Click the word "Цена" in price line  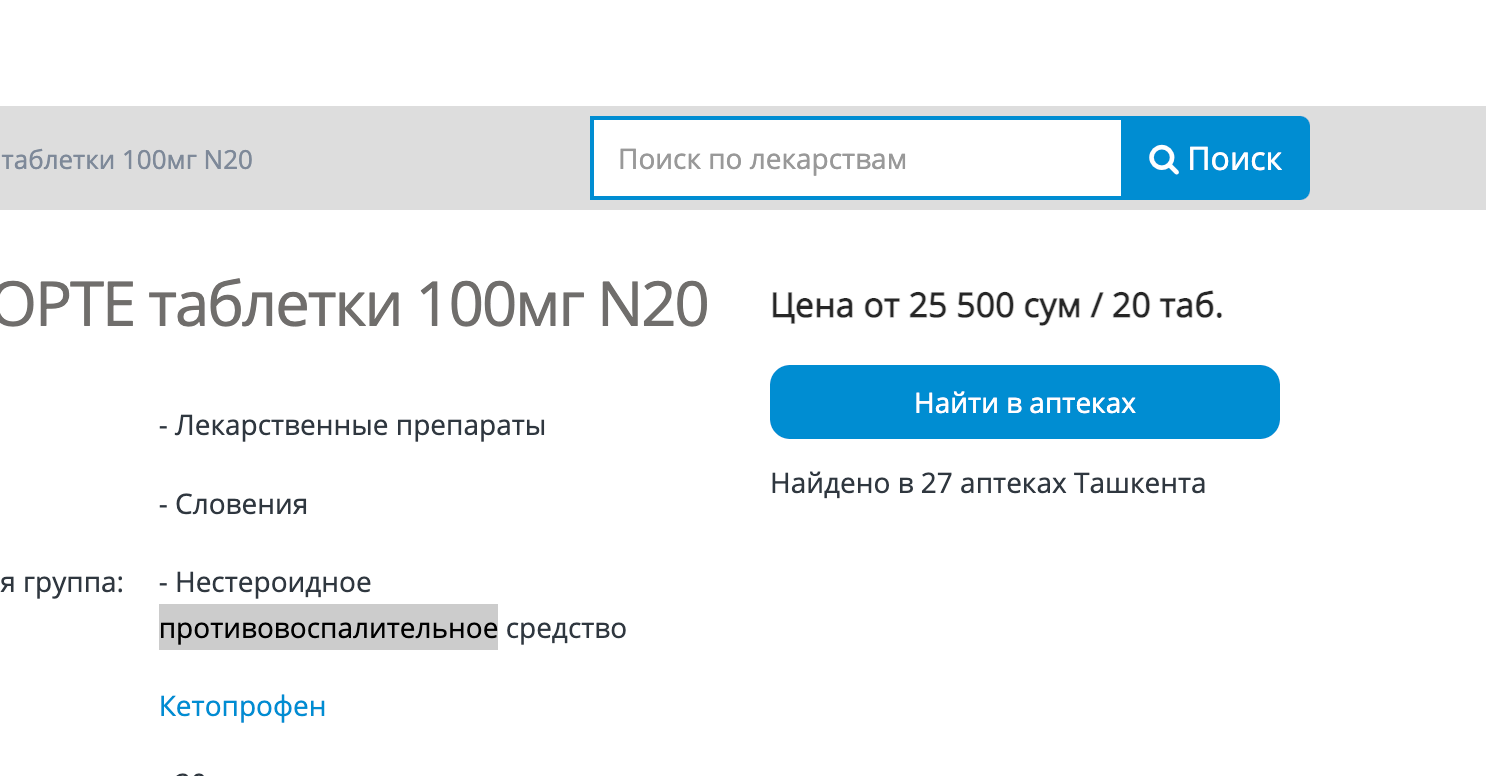coord(812,306)
